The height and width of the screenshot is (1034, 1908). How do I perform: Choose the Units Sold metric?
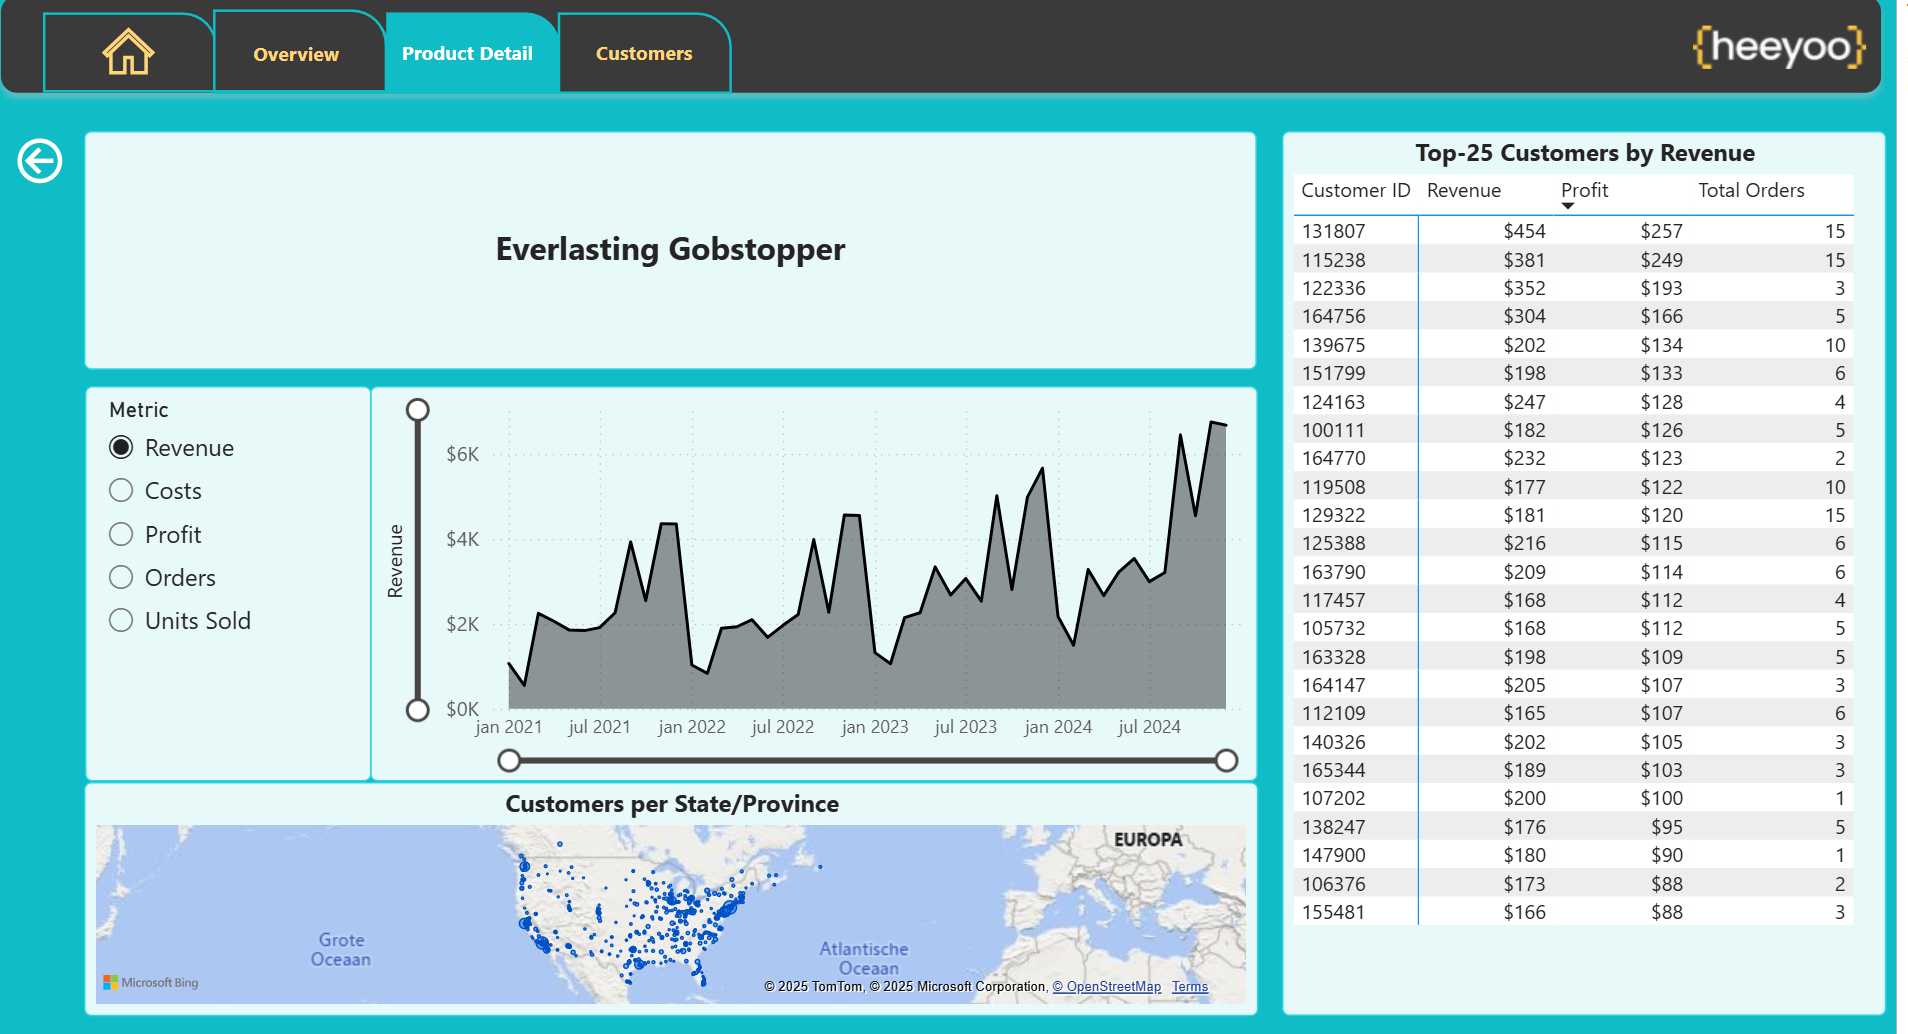(121, 620)
